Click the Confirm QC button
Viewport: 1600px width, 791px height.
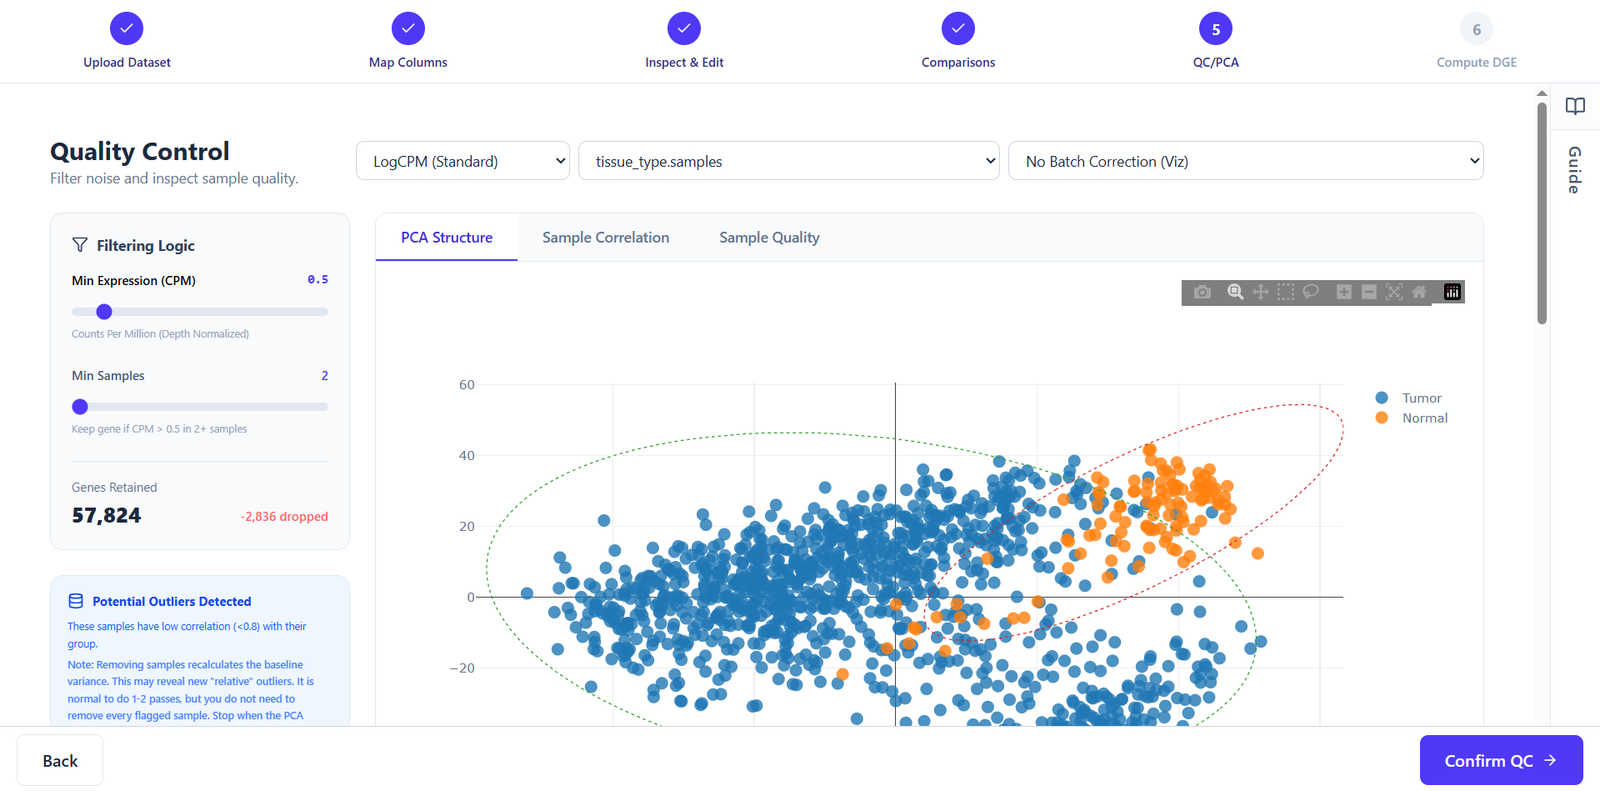point(1501,761)
